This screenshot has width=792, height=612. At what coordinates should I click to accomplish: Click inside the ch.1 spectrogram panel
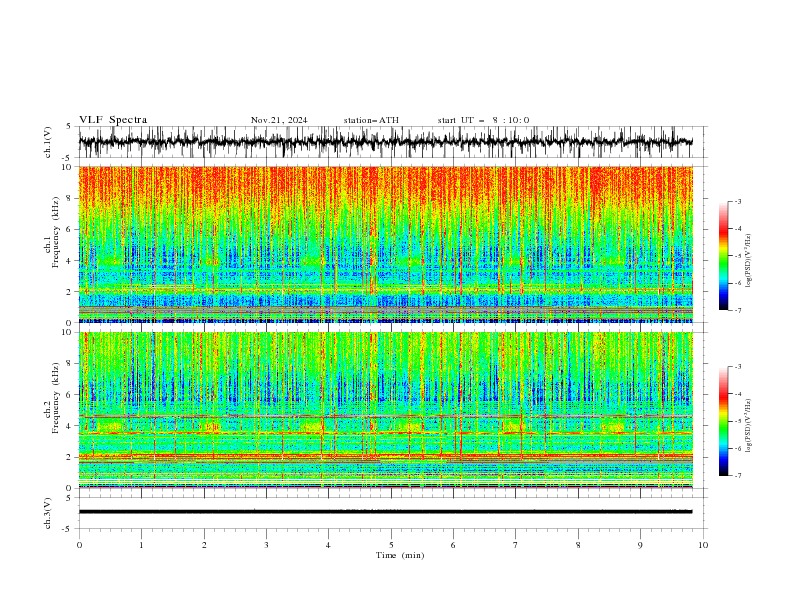[x=385, y=244]
